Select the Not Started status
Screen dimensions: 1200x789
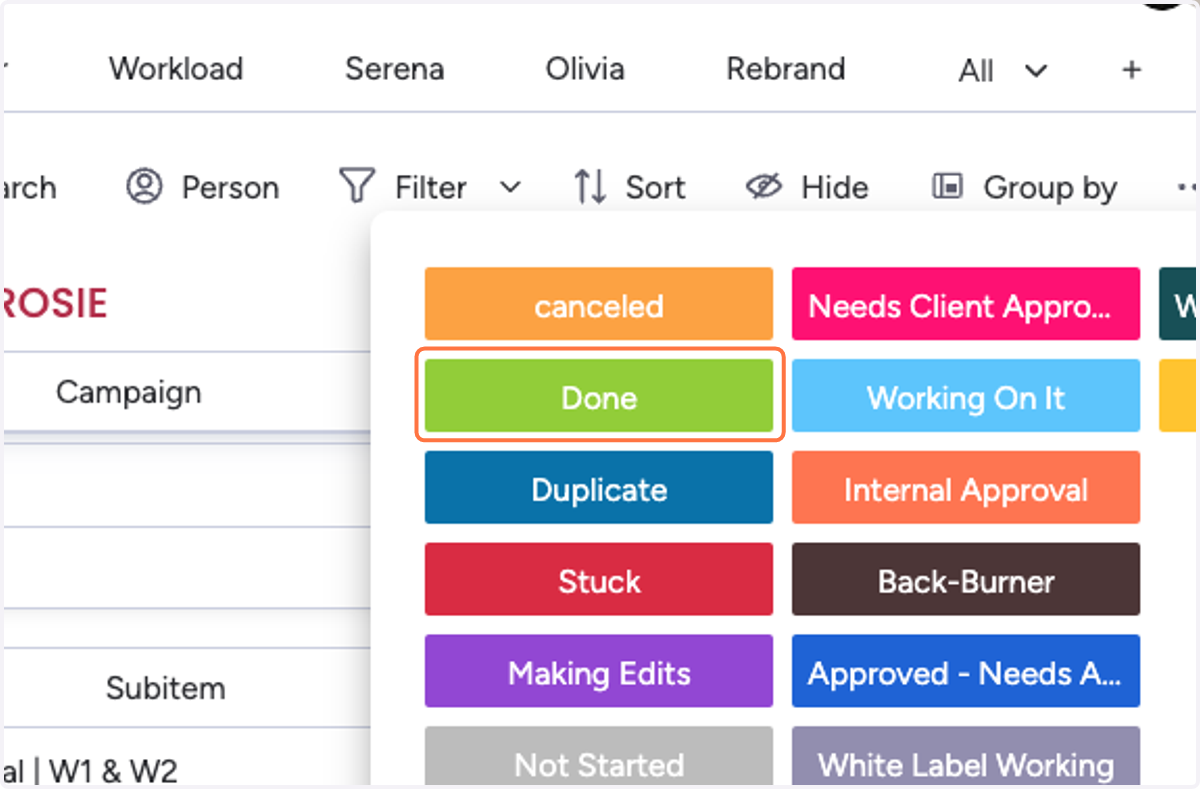[599, 758]
